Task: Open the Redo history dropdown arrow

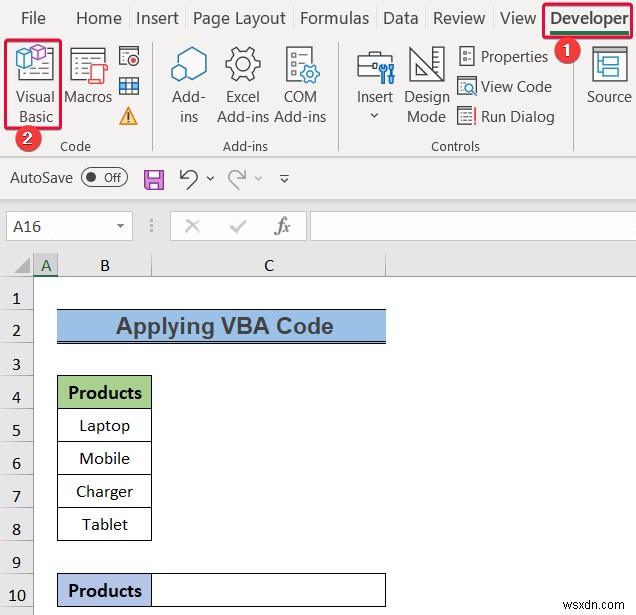Action: [258, 178]
